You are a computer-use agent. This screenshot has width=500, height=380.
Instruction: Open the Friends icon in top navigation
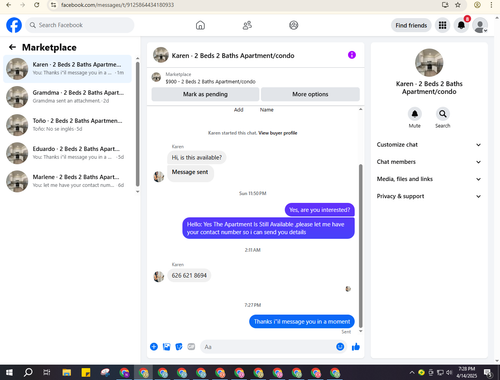tap(247, 25)
